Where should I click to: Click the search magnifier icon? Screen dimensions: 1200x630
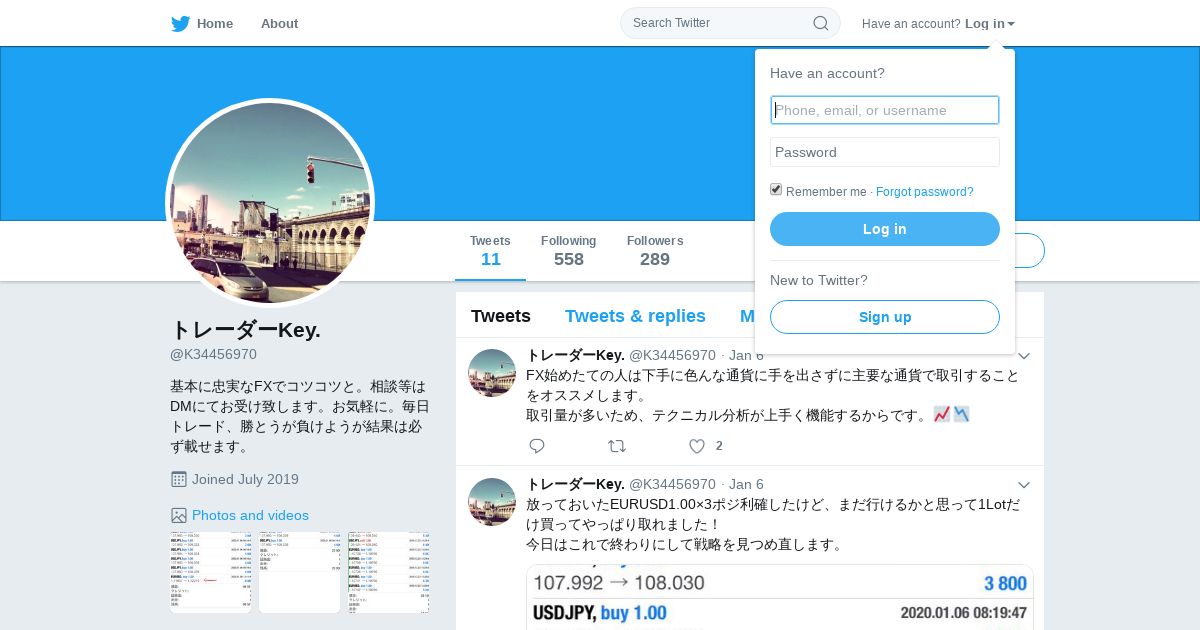(820, 23)
